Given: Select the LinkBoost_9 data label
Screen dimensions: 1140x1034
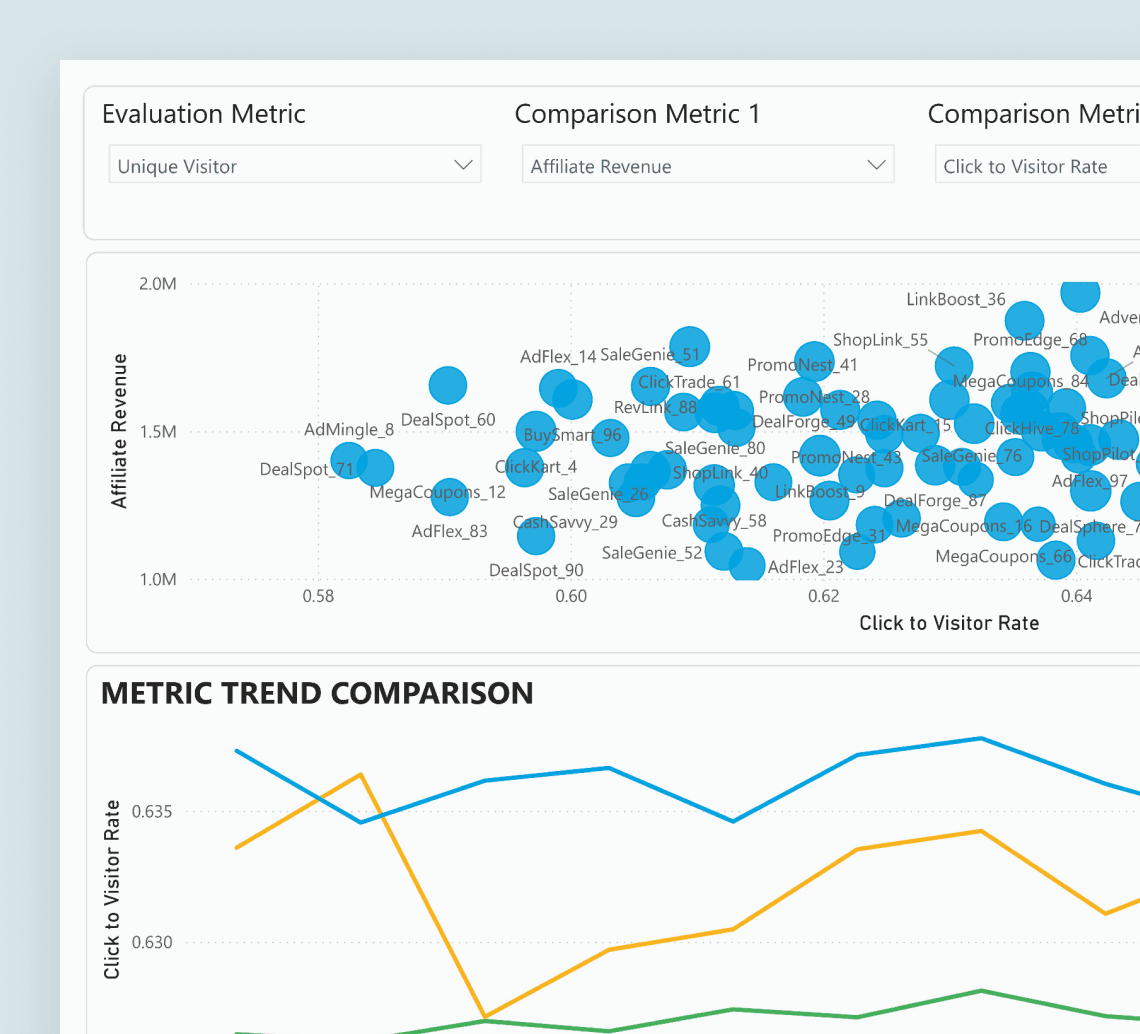Looking at the screenshot, I should tap(819, 492).
